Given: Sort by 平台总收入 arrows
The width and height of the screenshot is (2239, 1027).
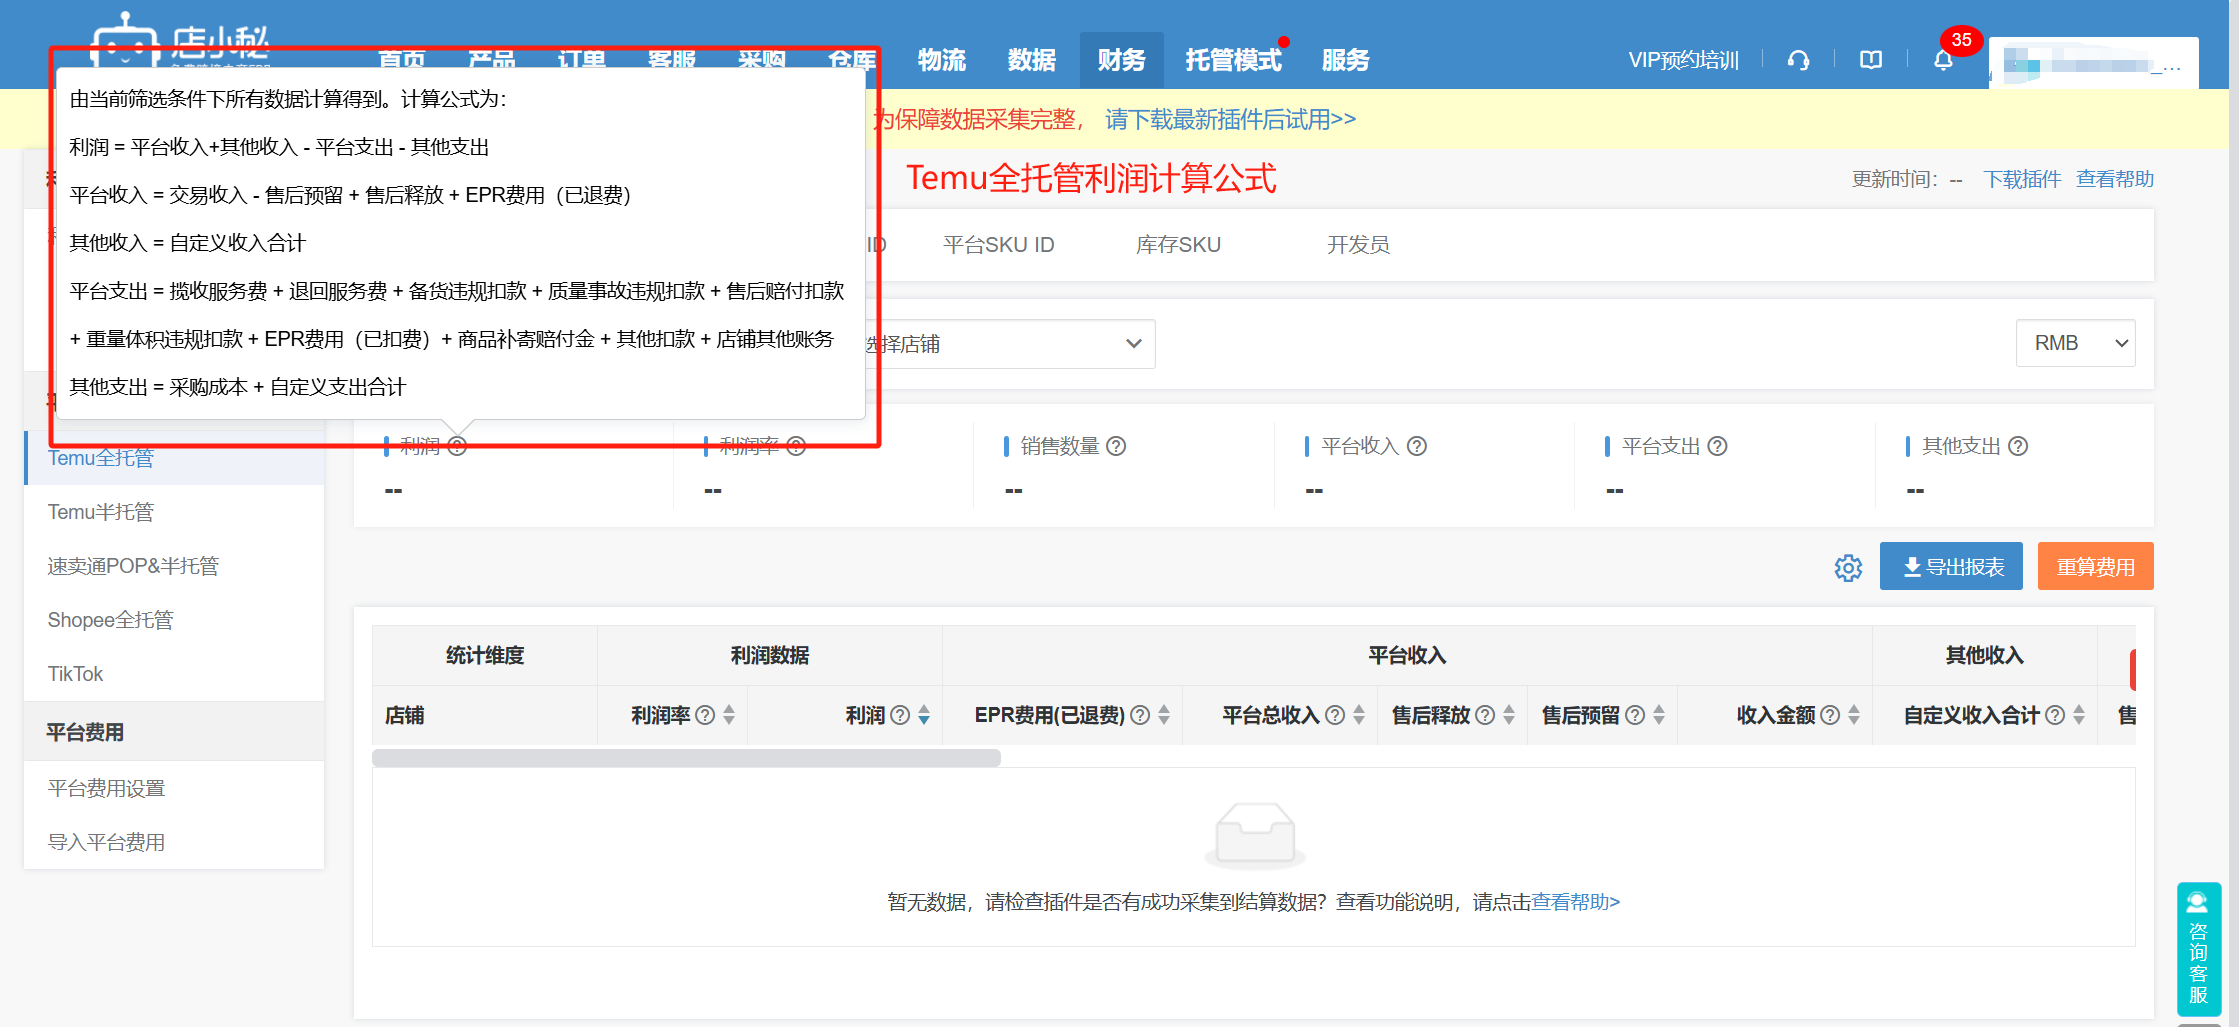Looking at the screenshot, I should click(1359, 715).
